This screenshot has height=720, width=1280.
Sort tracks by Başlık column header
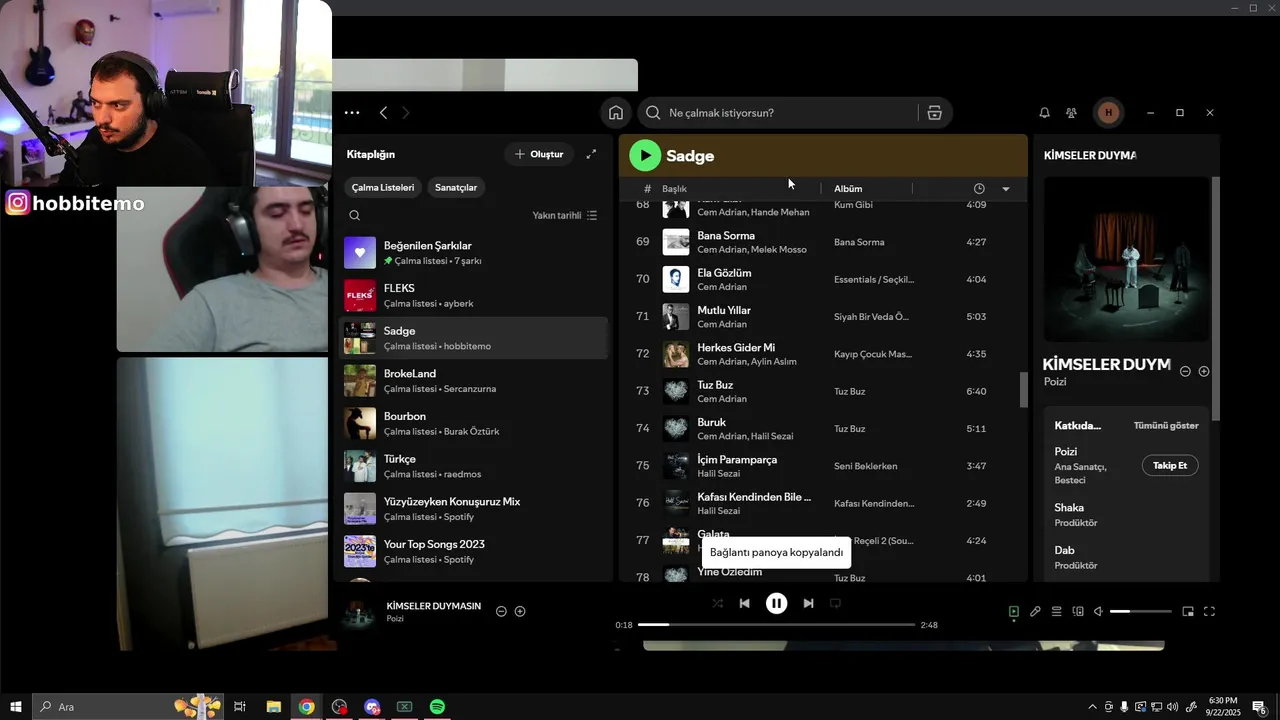pyautogui.click(x=674, y=189)
